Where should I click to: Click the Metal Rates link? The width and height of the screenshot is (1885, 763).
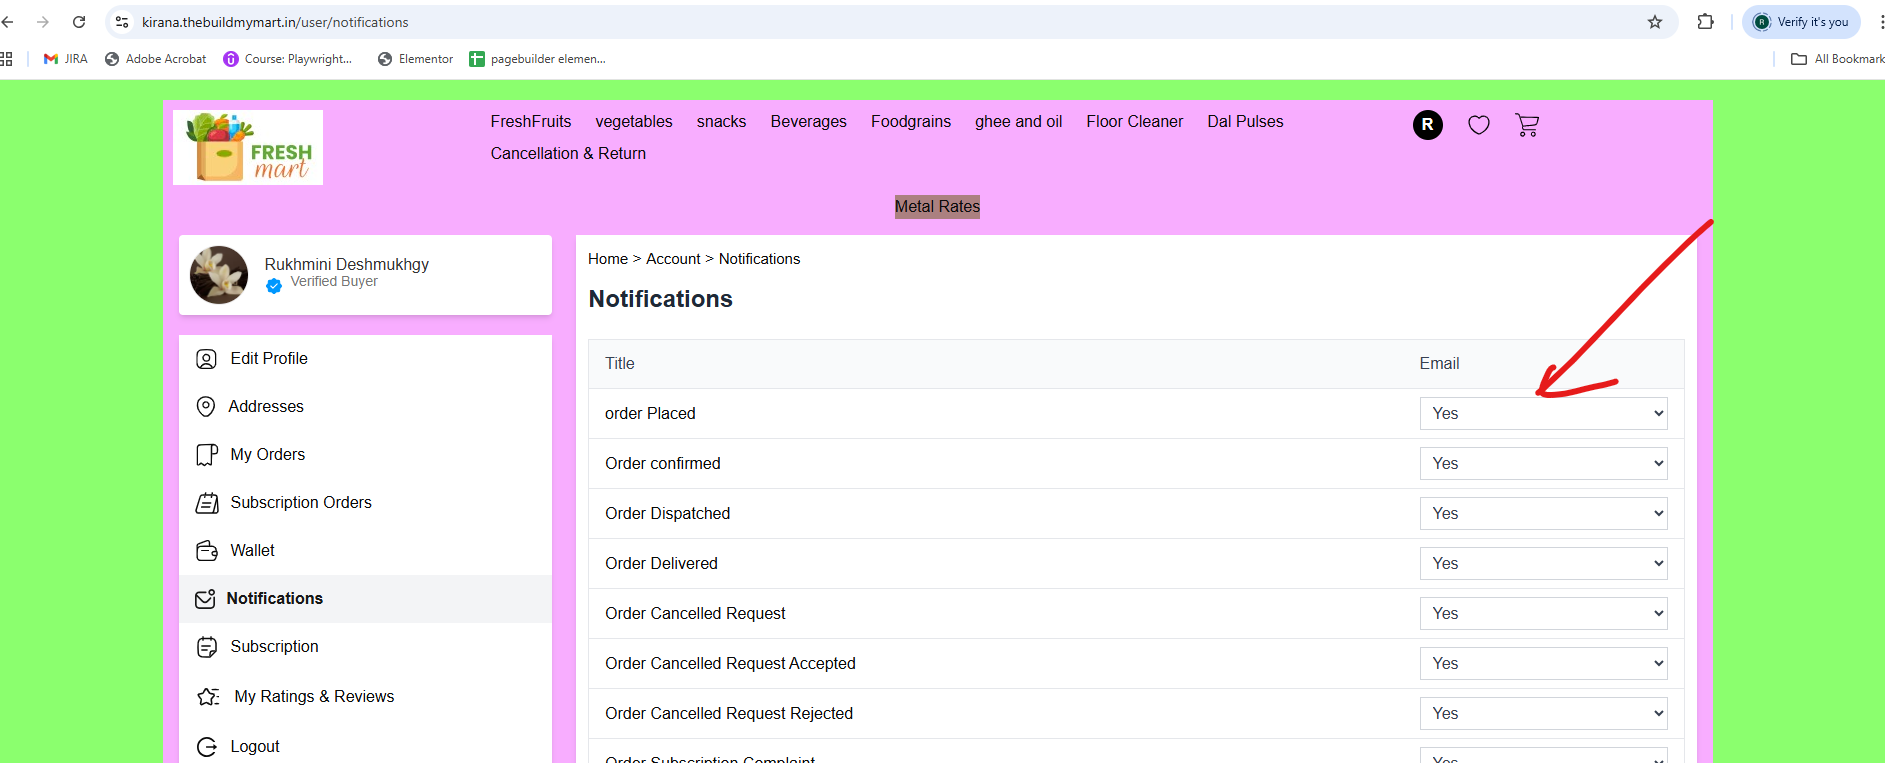point(937,207)
